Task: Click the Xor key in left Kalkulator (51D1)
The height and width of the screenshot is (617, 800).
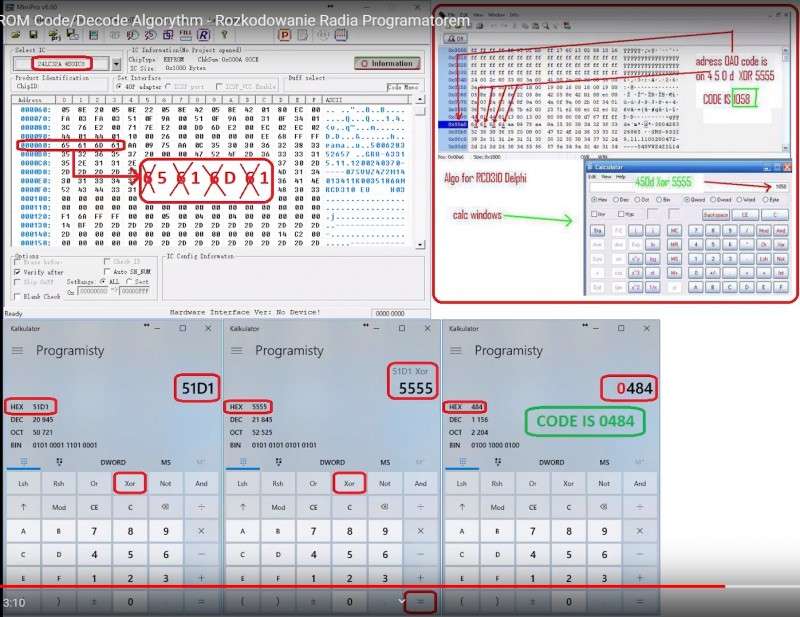Action: click(x=130, y=483)
